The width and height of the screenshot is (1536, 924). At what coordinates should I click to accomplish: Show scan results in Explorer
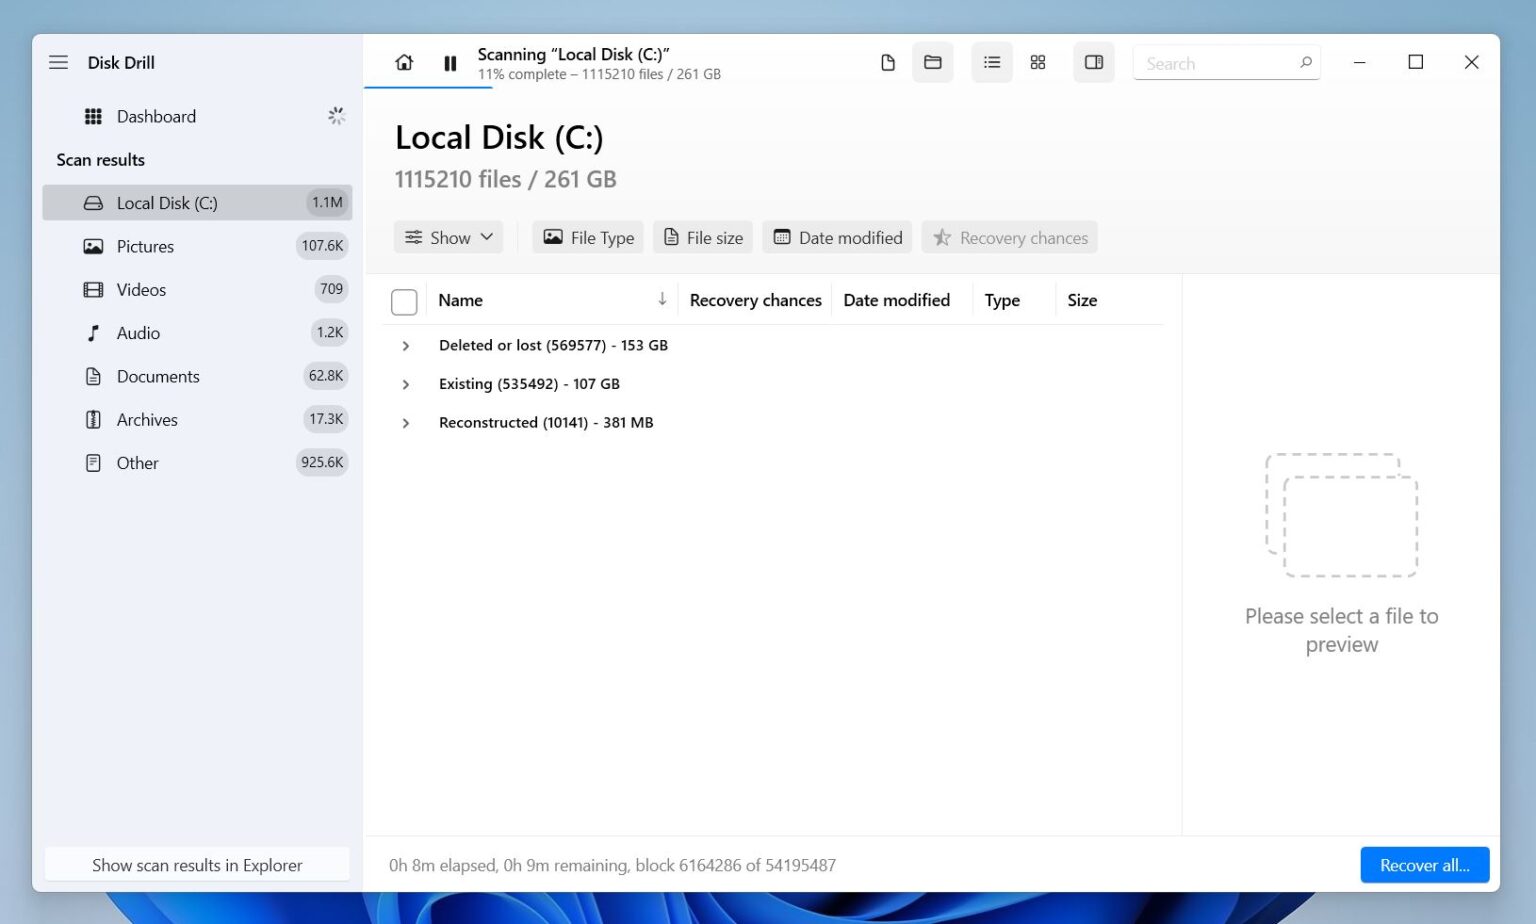click(x=197, y=864)
